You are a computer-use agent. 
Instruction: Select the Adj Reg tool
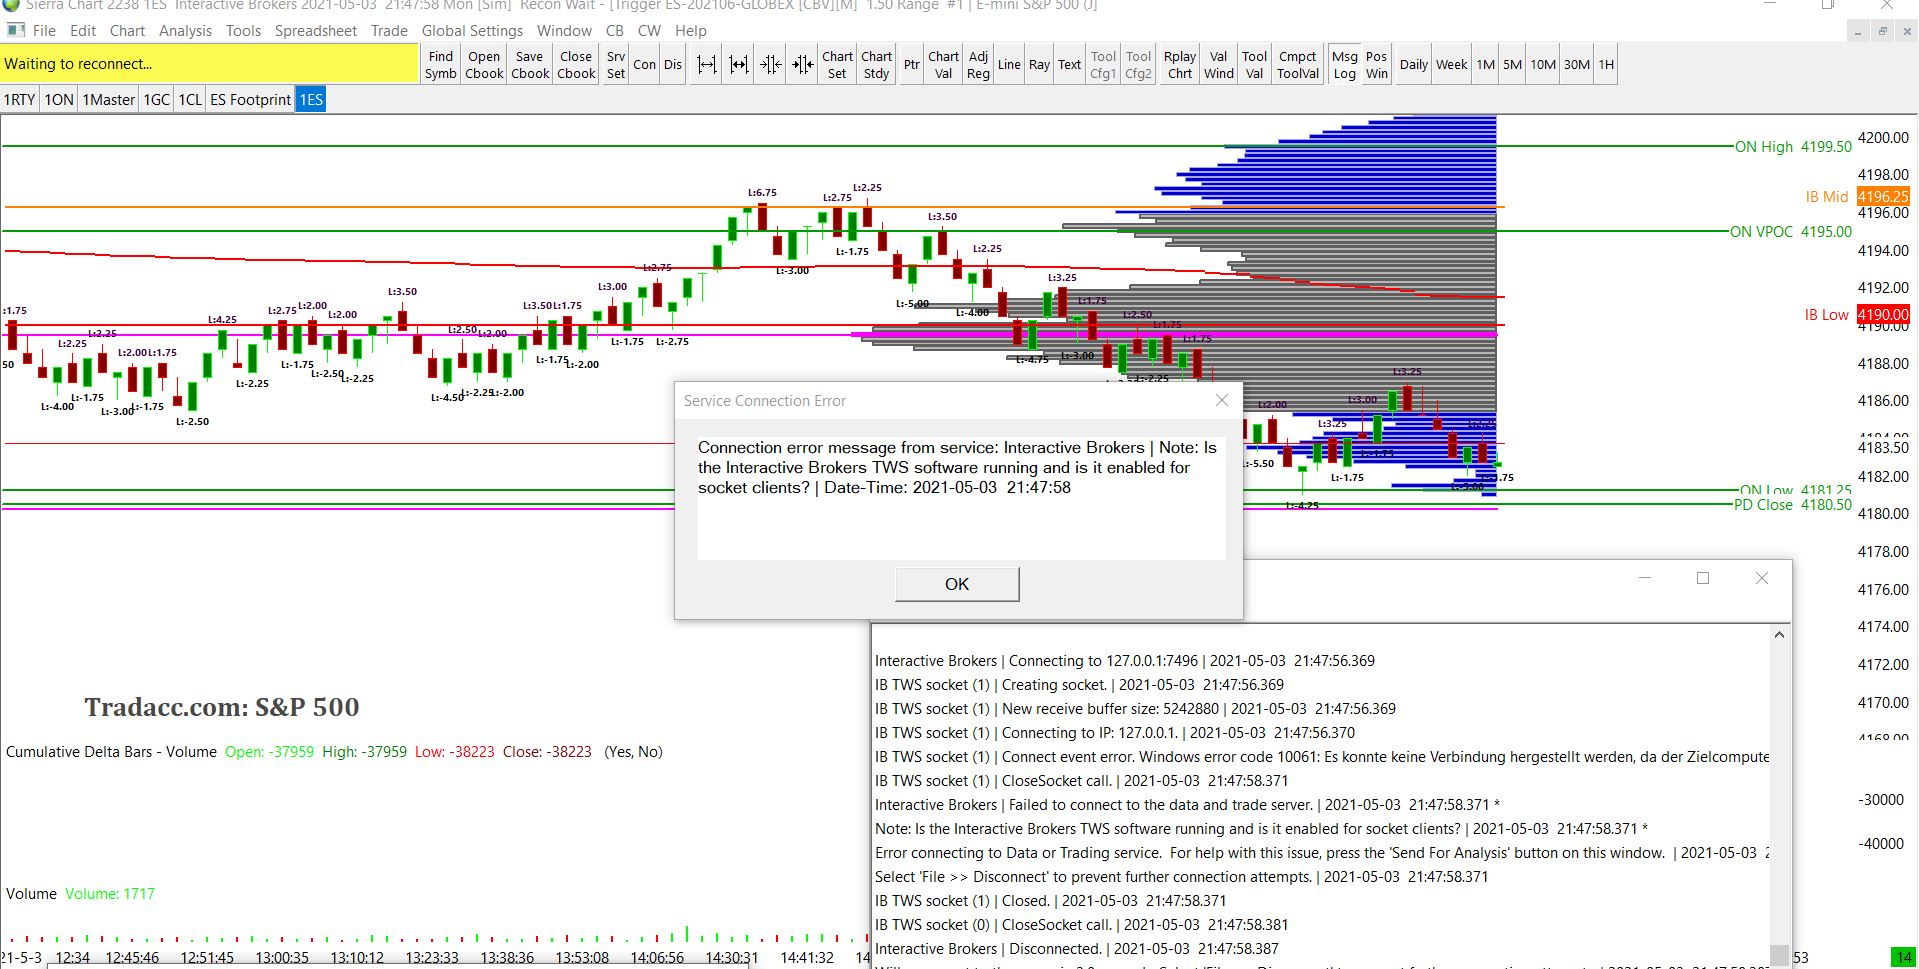[x=979, y=65]
